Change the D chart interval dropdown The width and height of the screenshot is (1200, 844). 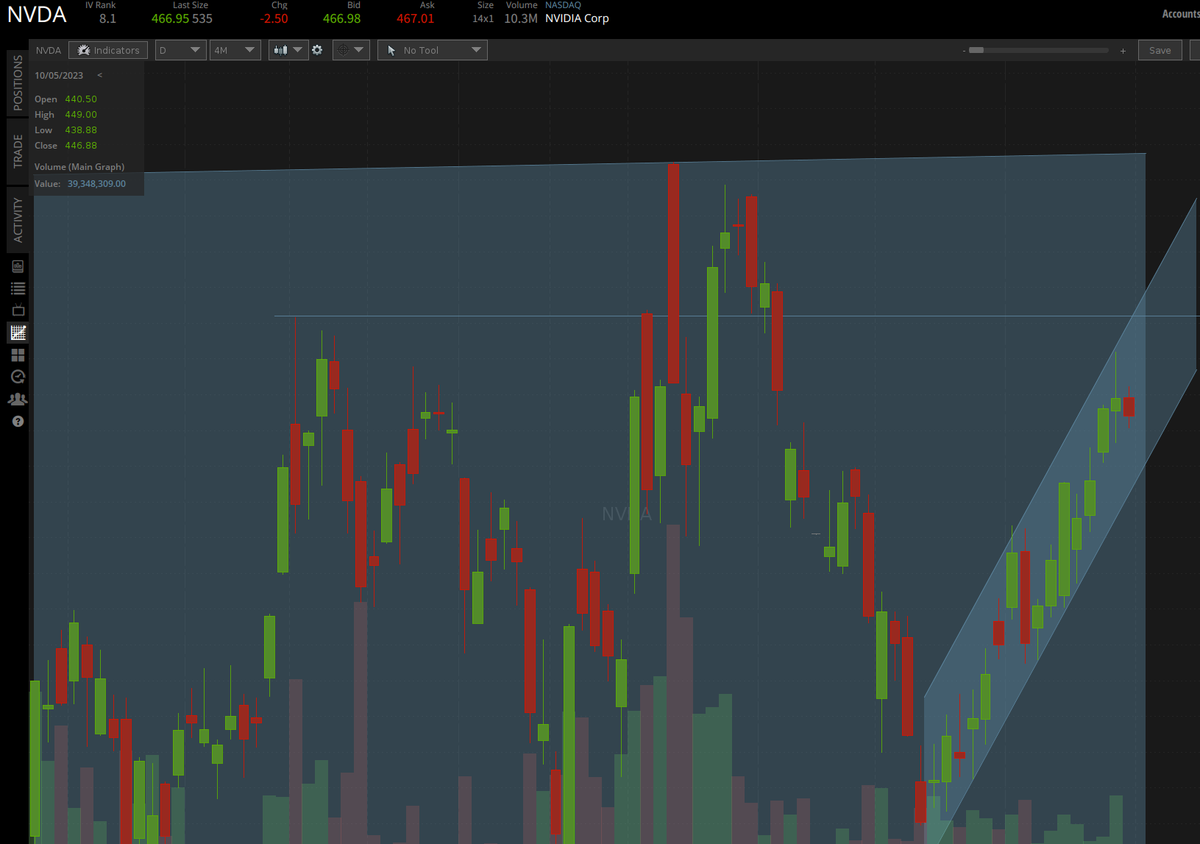(180, 50)
